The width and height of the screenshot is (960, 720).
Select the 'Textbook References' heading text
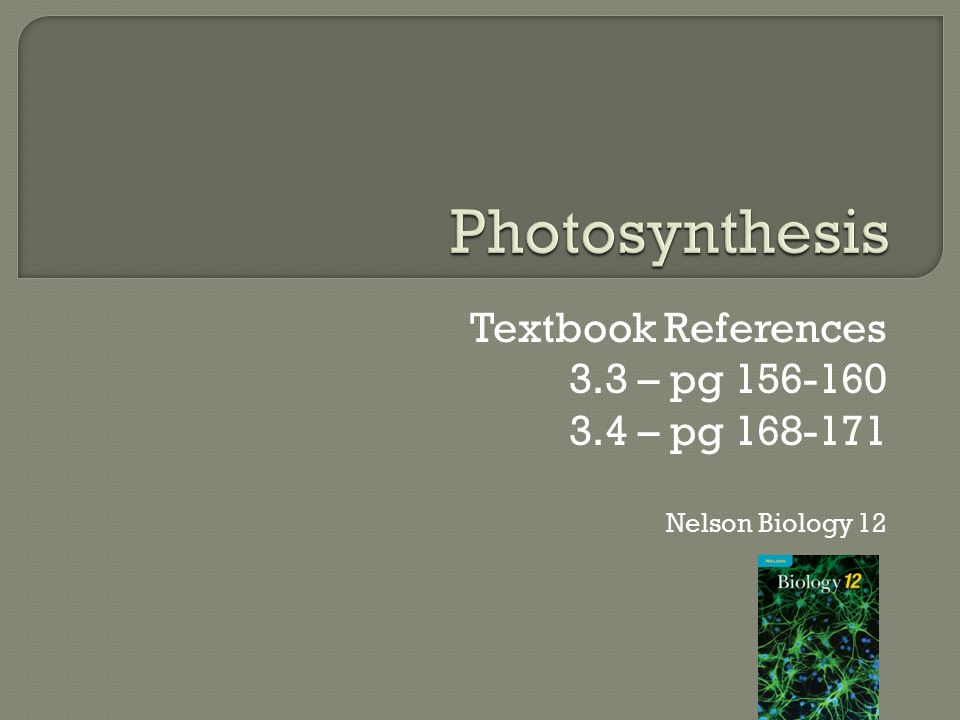click(x=677, y=328)
